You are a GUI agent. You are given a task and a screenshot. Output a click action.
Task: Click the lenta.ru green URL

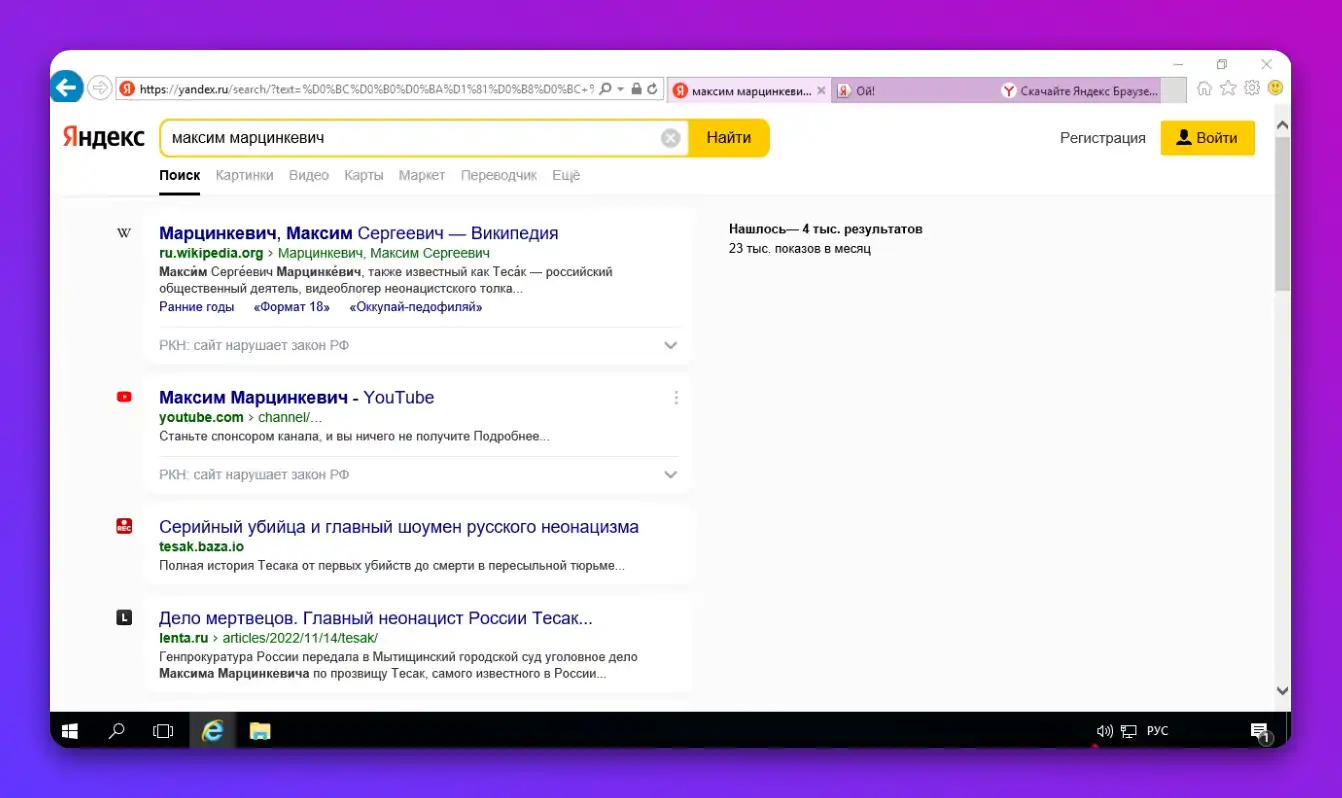183,638
